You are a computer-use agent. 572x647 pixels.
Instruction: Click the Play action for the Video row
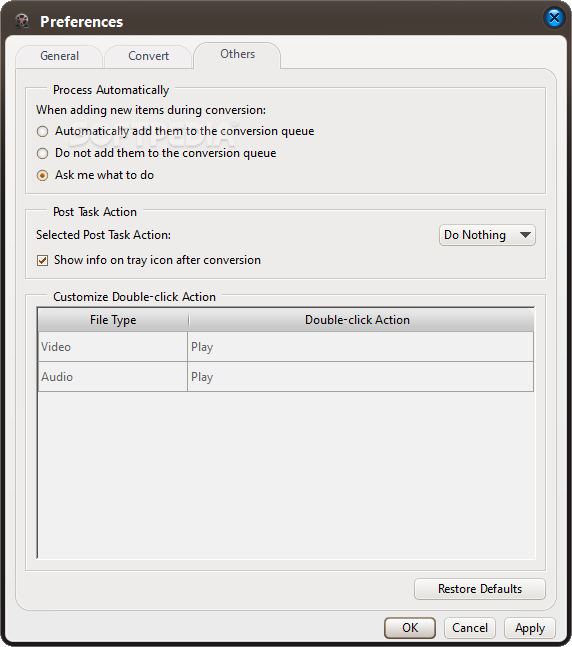360,347
